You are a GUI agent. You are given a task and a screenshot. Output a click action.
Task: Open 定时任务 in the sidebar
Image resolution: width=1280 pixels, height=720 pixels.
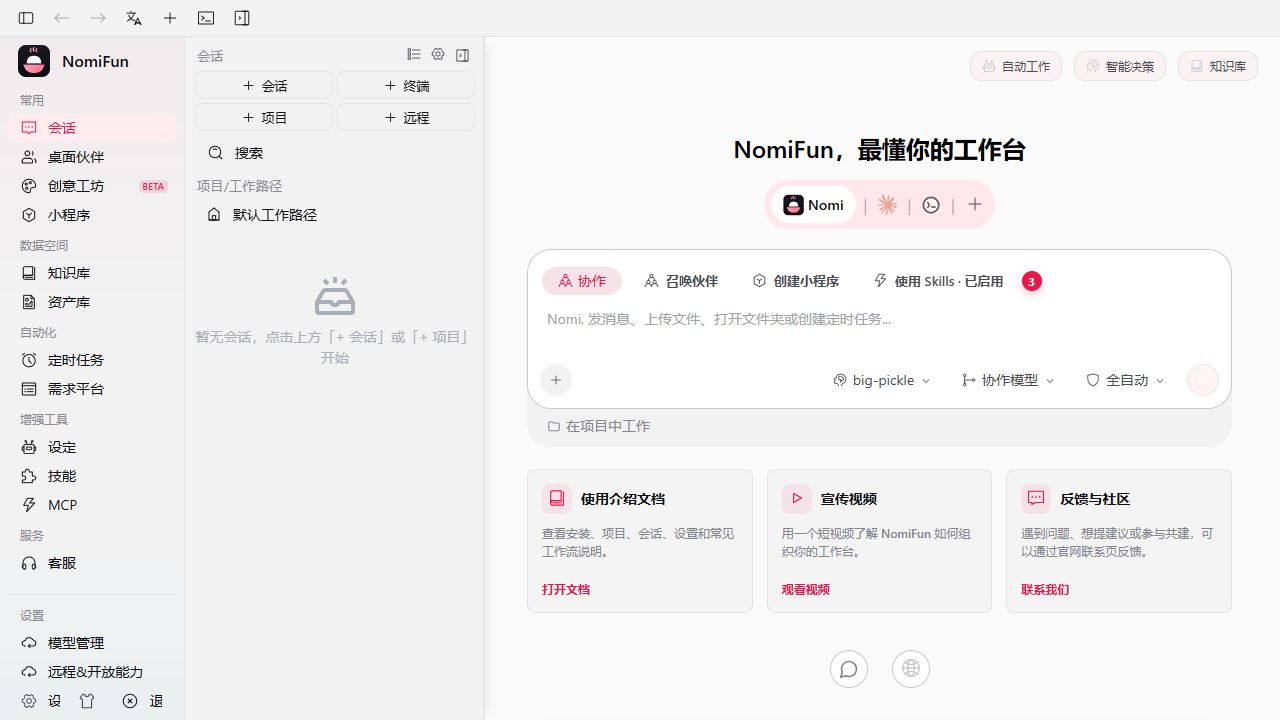92,360
